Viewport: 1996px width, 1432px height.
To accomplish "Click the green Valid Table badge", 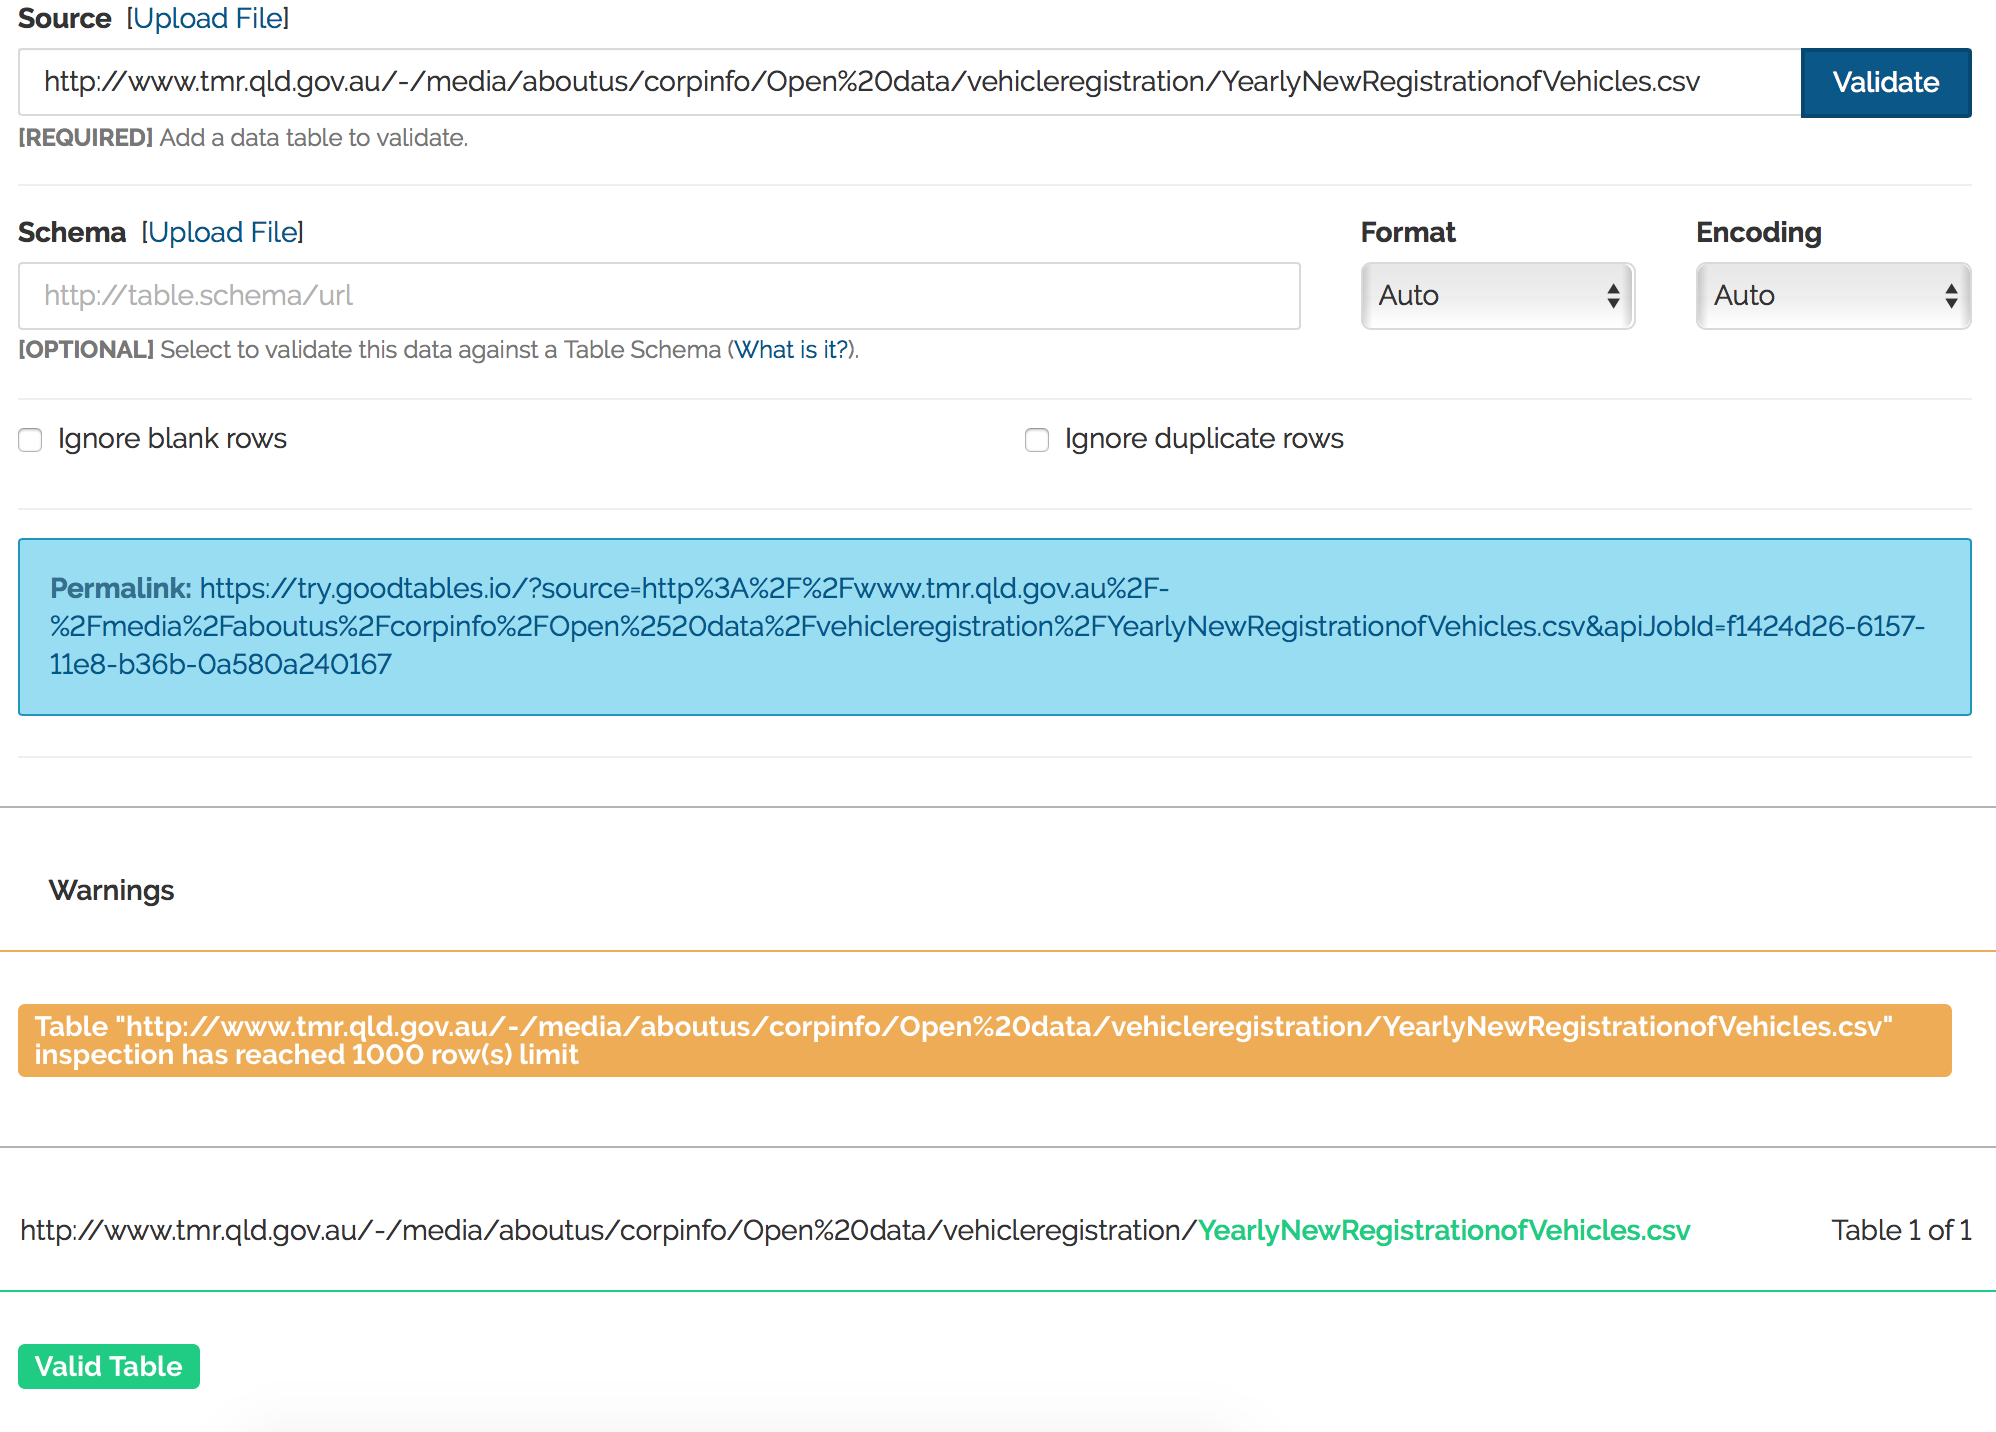I will coord(108,1366).
